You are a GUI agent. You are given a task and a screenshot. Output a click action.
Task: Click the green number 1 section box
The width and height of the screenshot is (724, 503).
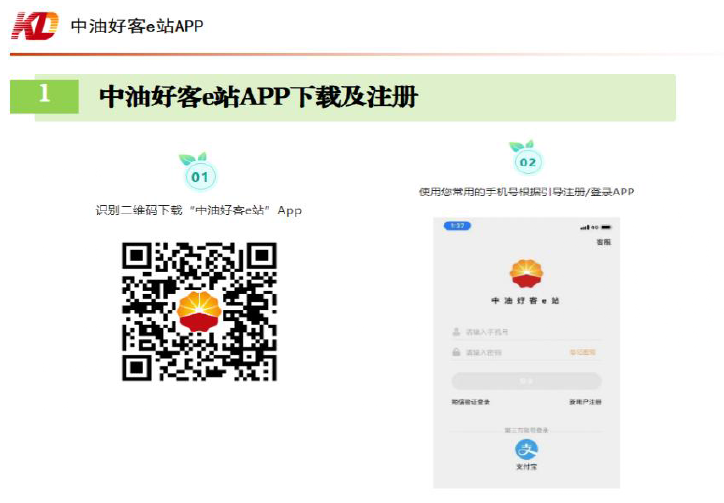tap(43, 96)
